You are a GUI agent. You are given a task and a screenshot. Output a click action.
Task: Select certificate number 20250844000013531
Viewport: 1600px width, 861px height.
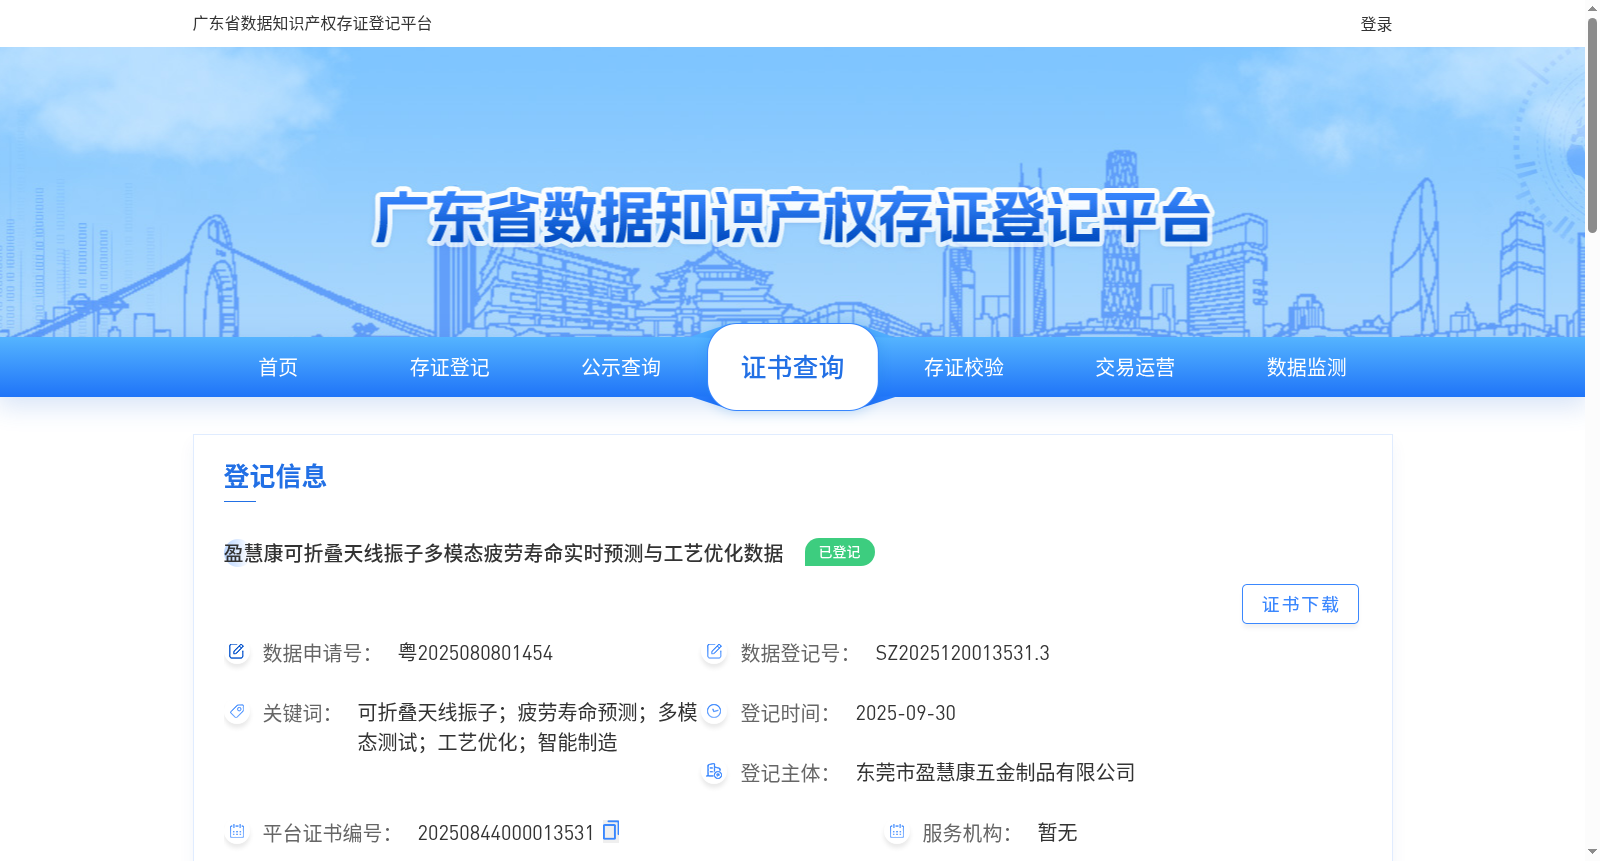[x=506, y=833]
